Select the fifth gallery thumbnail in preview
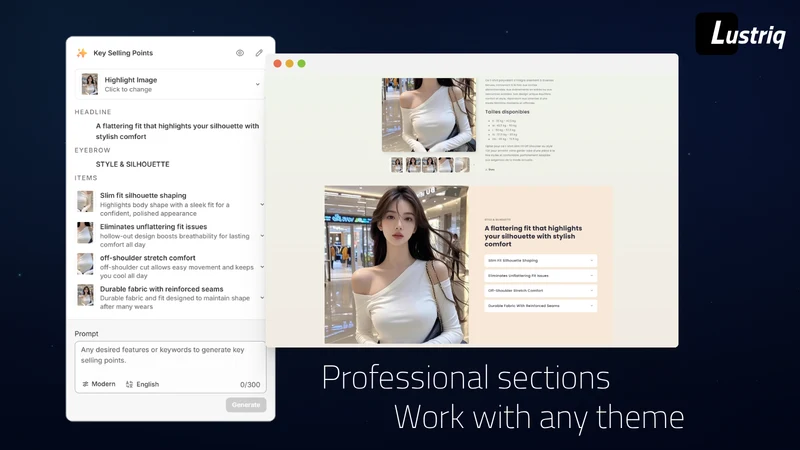The height and width of the screenshot is (450, 800). (462, 165)
